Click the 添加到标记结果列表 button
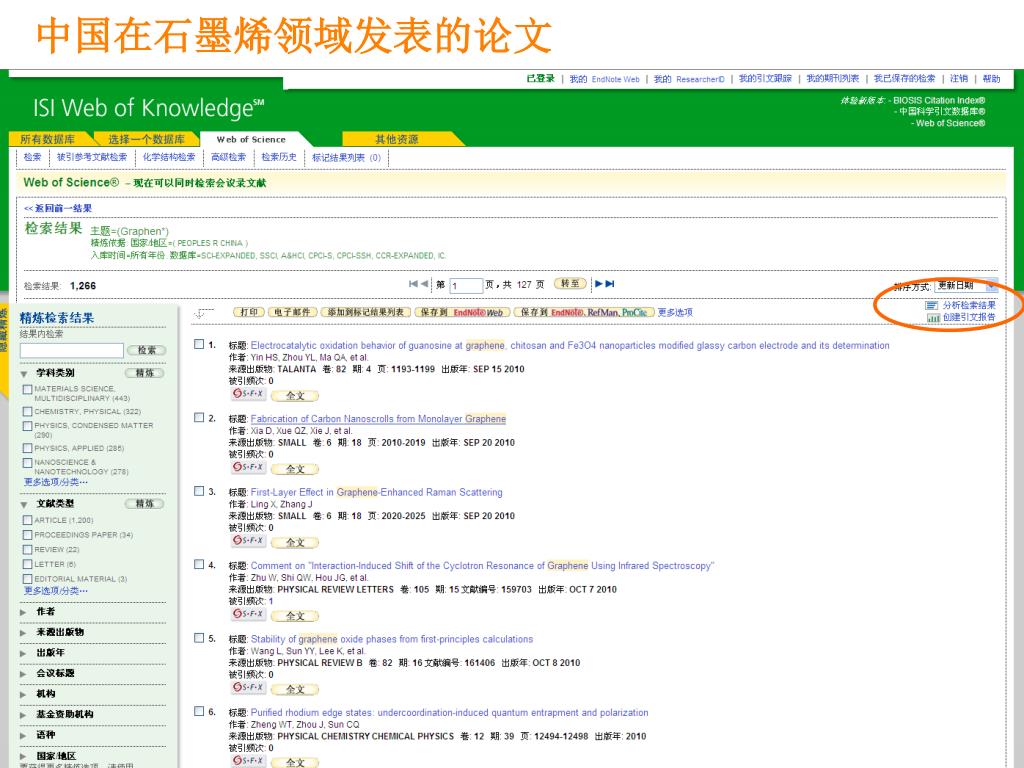Image resolution: width=1024 pixels, height=768 pixels. click(x=366, y=312)
